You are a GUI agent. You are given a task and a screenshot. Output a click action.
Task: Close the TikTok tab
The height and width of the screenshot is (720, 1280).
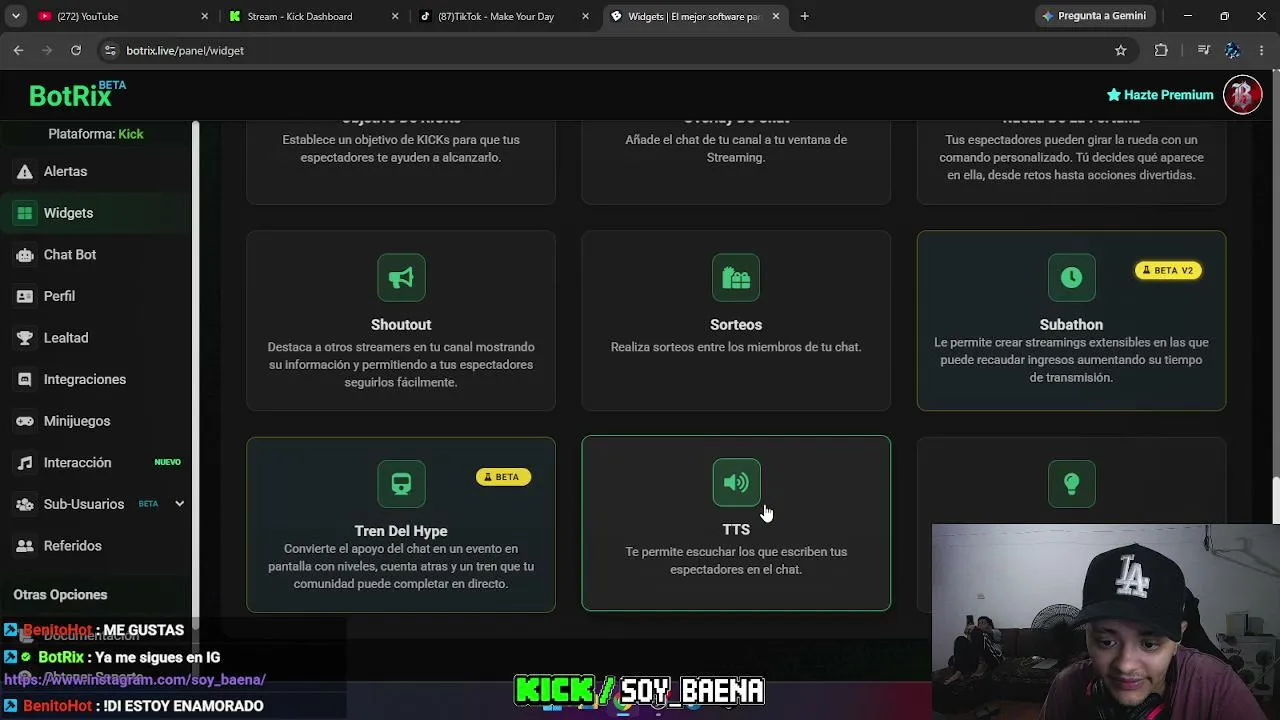(586, 16)
